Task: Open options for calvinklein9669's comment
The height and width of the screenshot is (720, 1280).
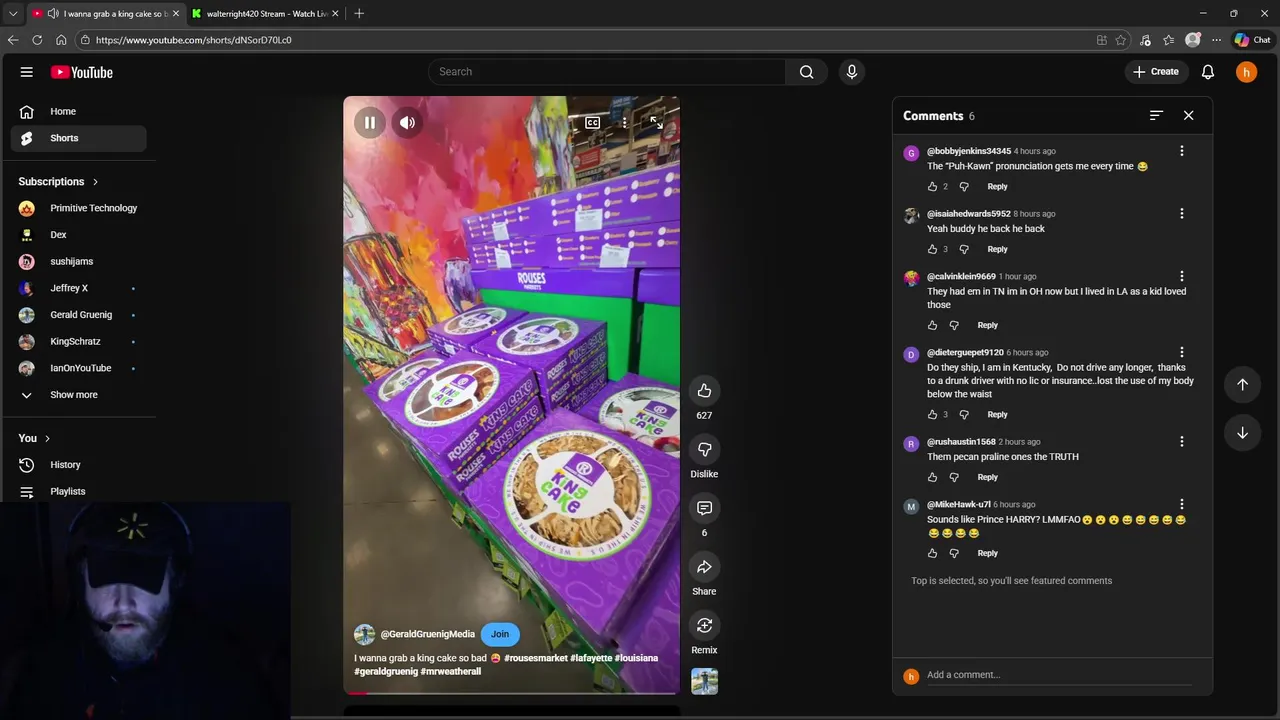Action: click(x=1181, y=276)
